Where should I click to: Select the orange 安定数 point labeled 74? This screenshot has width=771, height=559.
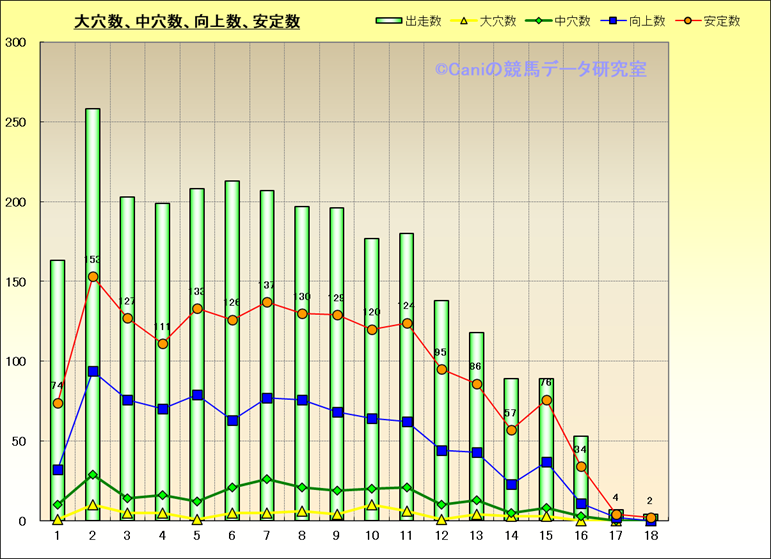point(58,403)
